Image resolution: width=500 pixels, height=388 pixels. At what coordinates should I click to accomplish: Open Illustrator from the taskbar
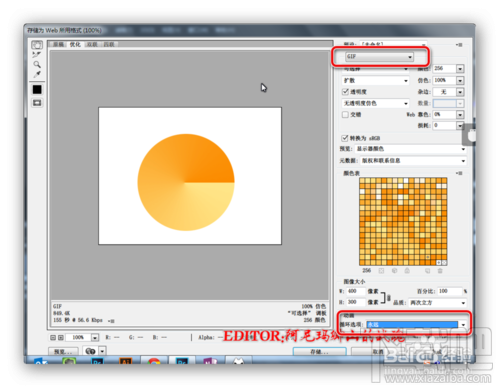click(x=126, y=360)
